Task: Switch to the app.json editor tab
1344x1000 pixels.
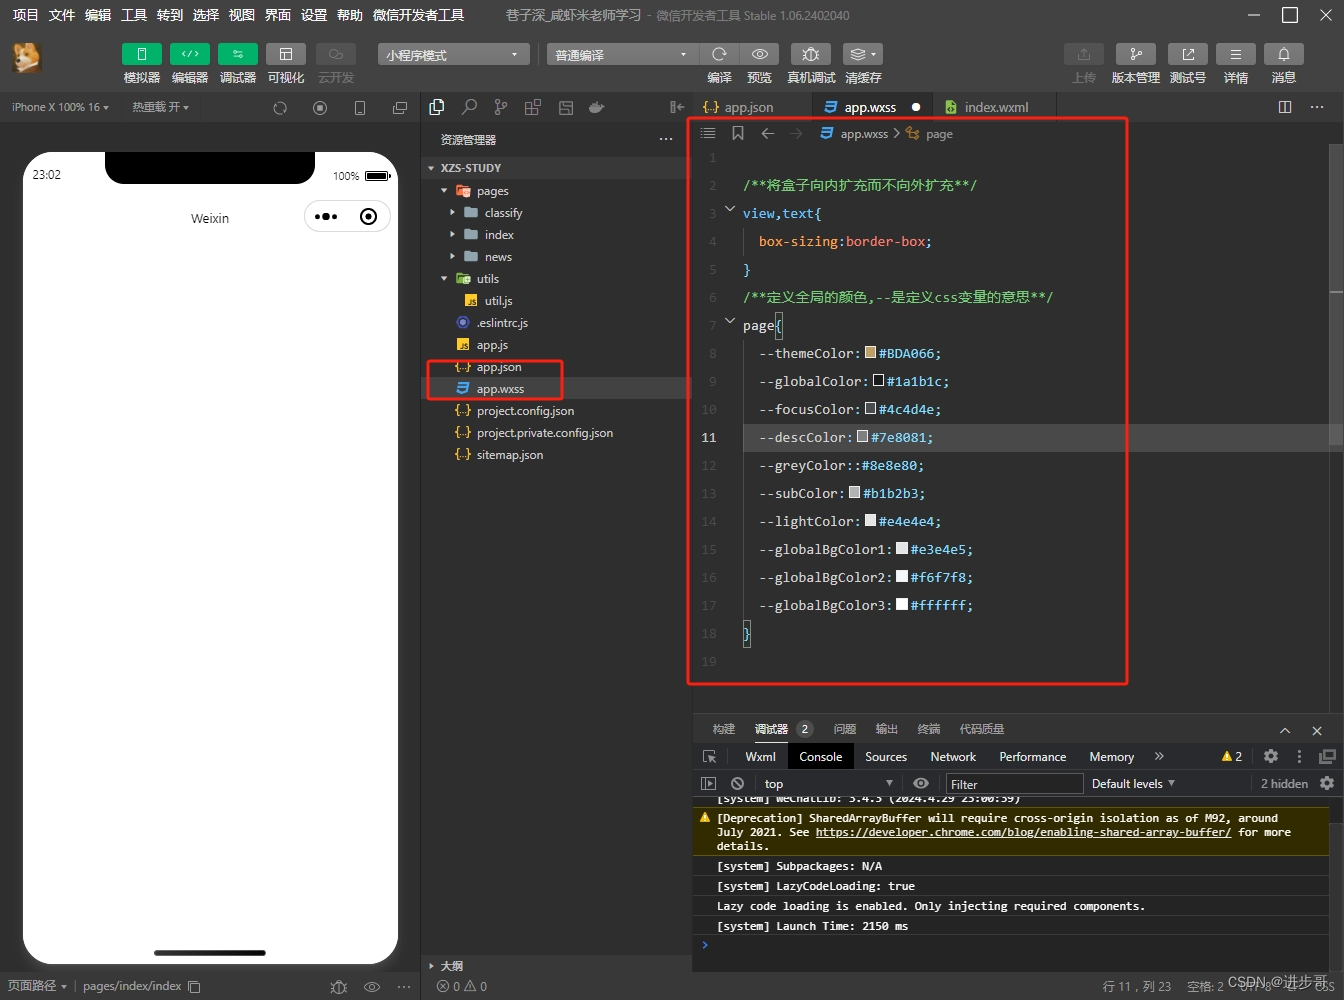Action: pyautogui.click(x=748, y=107)
